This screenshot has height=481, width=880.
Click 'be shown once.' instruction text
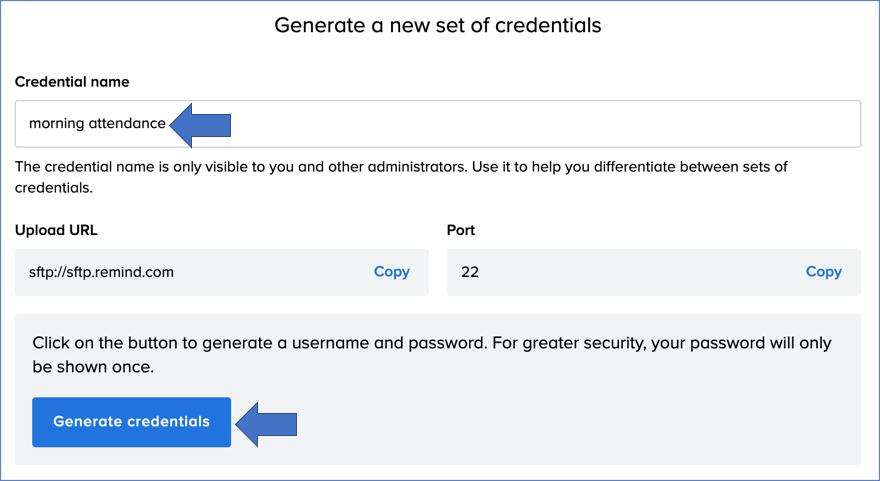93,367
